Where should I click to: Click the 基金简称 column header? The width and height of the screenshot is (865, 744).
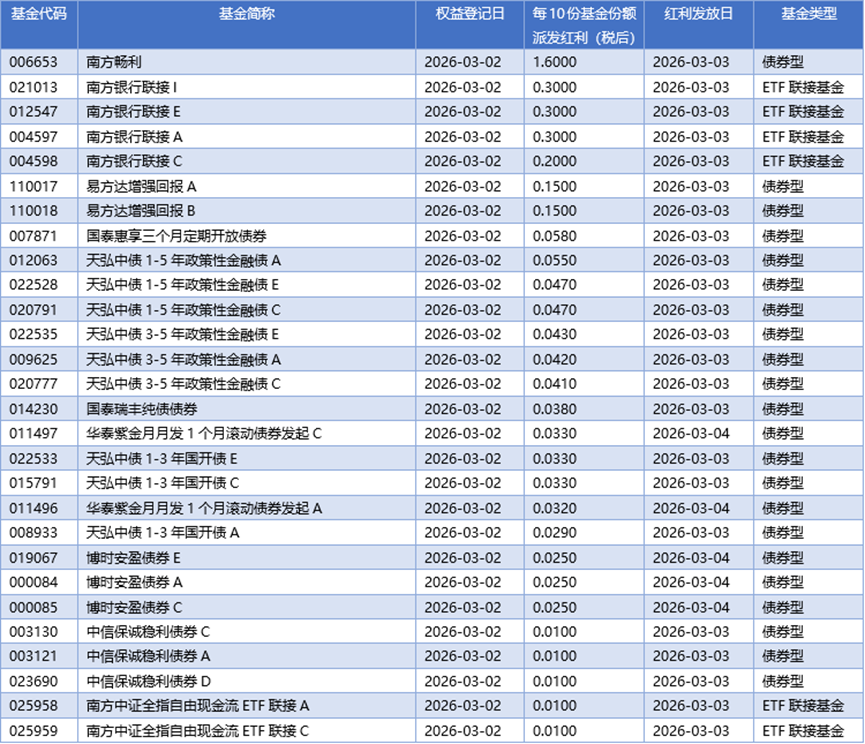click(247, 14)
